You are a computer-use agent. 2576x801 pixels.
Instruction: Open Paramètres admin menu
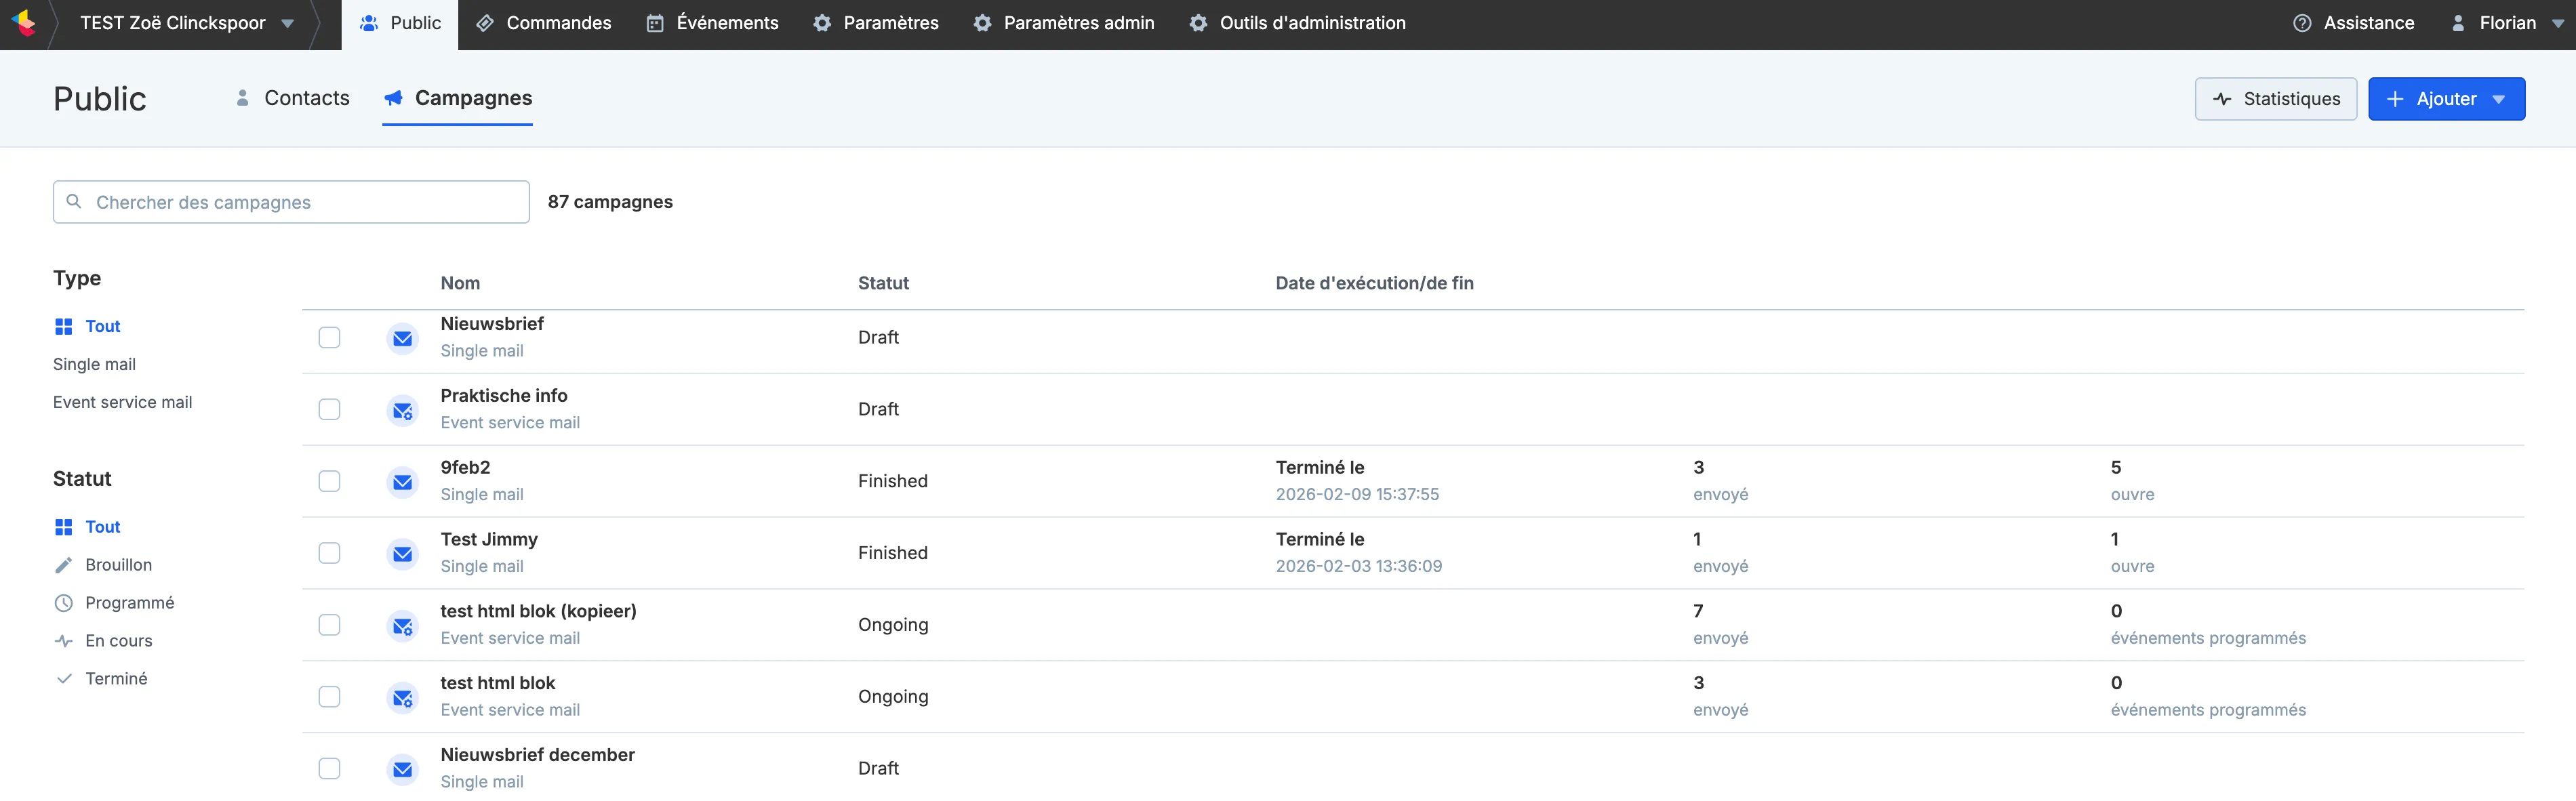pos(1064,23)
